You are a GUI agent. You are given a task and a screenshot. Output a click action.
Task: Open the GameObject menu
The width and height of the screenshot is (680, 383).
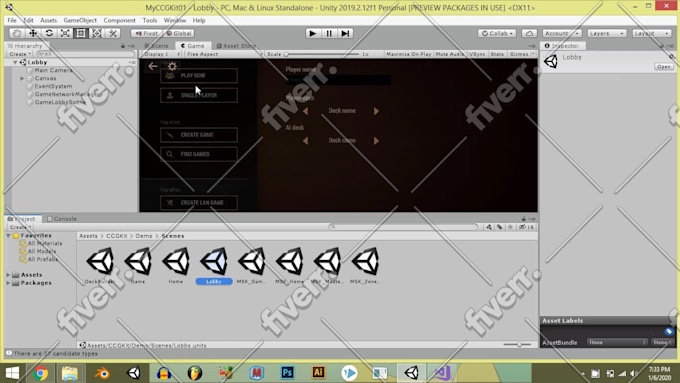coord(80,20)
